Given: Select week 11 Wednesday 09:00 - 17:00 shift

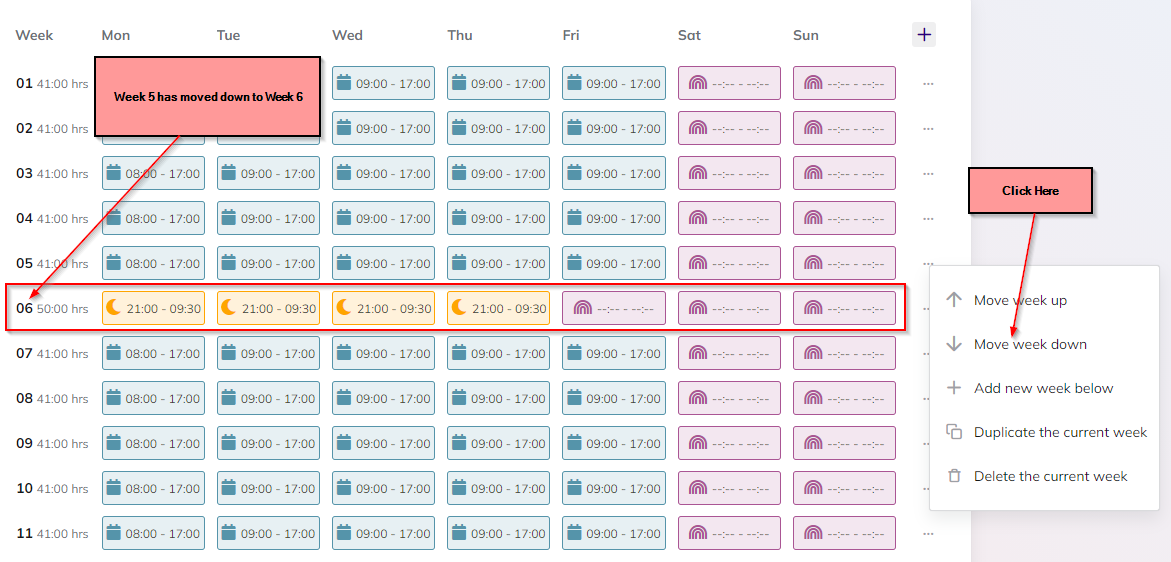Looking at the screenshot, I should coord(383,534).
